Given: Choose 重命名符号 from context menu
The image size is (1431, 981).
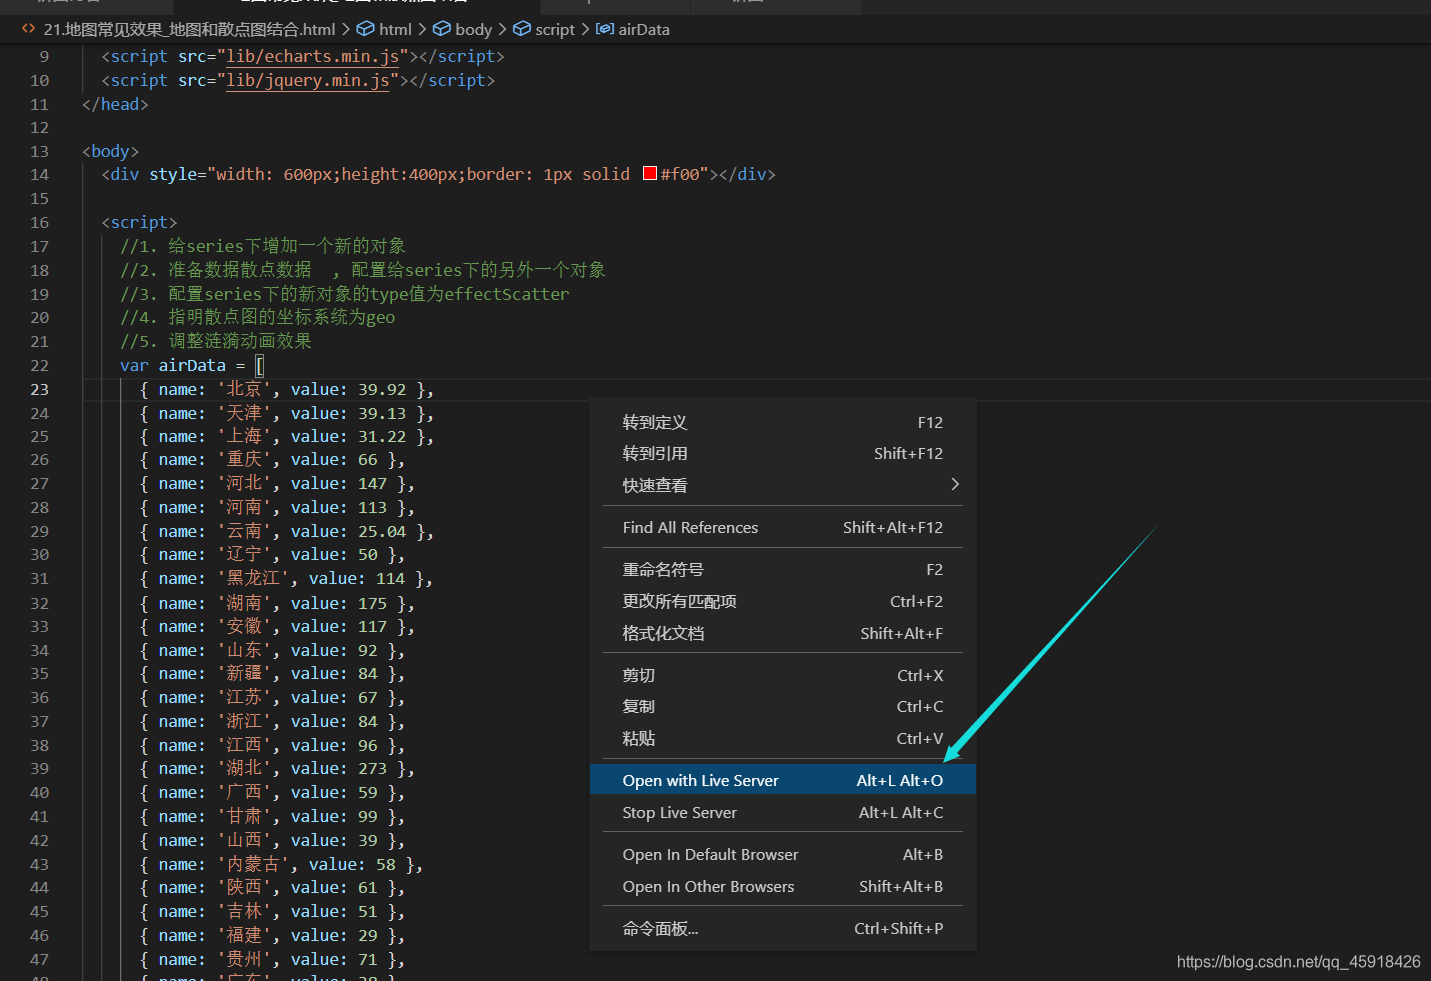Looking at the screenshot, I should (x=783, y=569).
